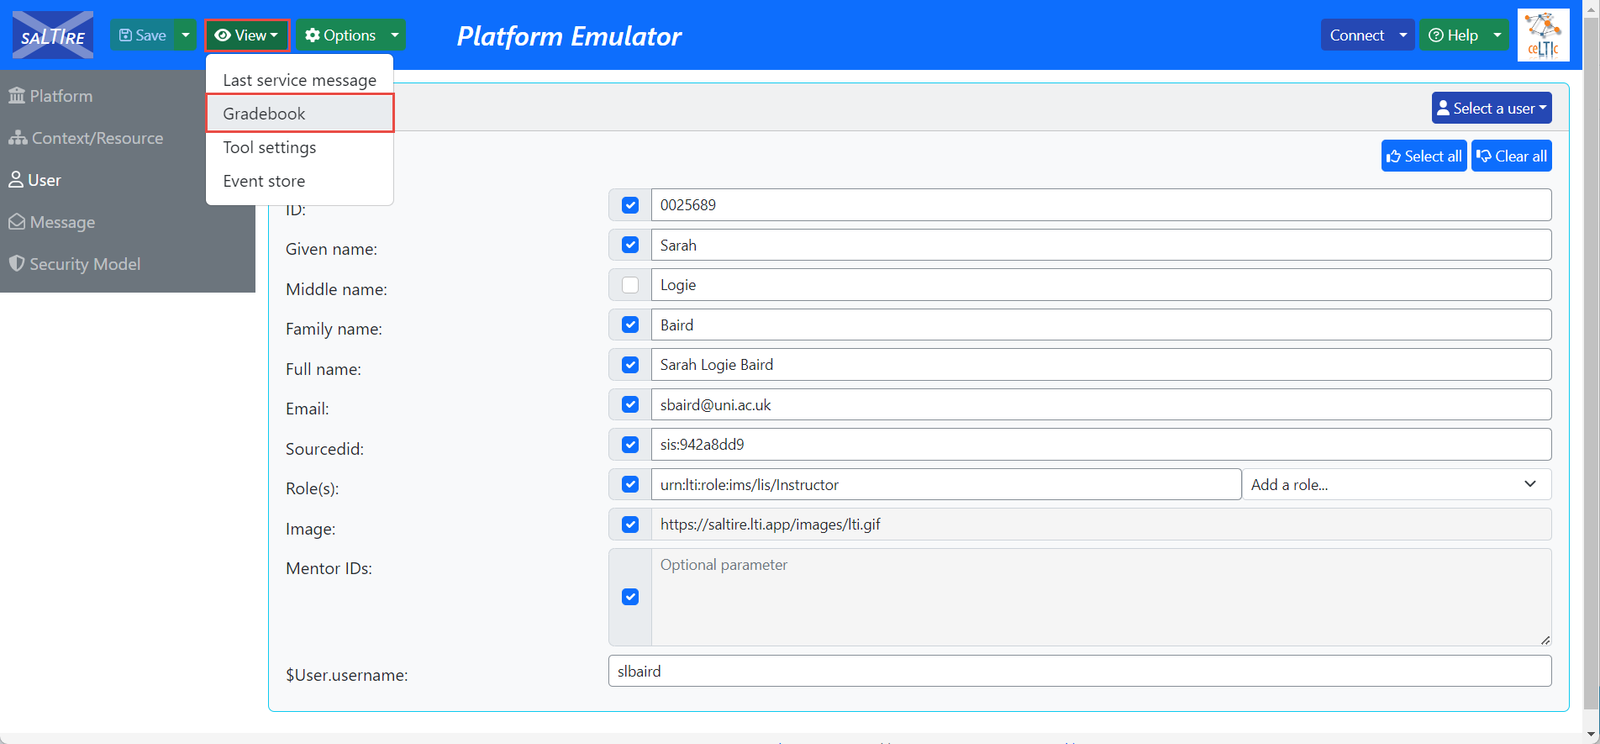
Task: Open the Security Model shield item
Action: coord(75,264)
